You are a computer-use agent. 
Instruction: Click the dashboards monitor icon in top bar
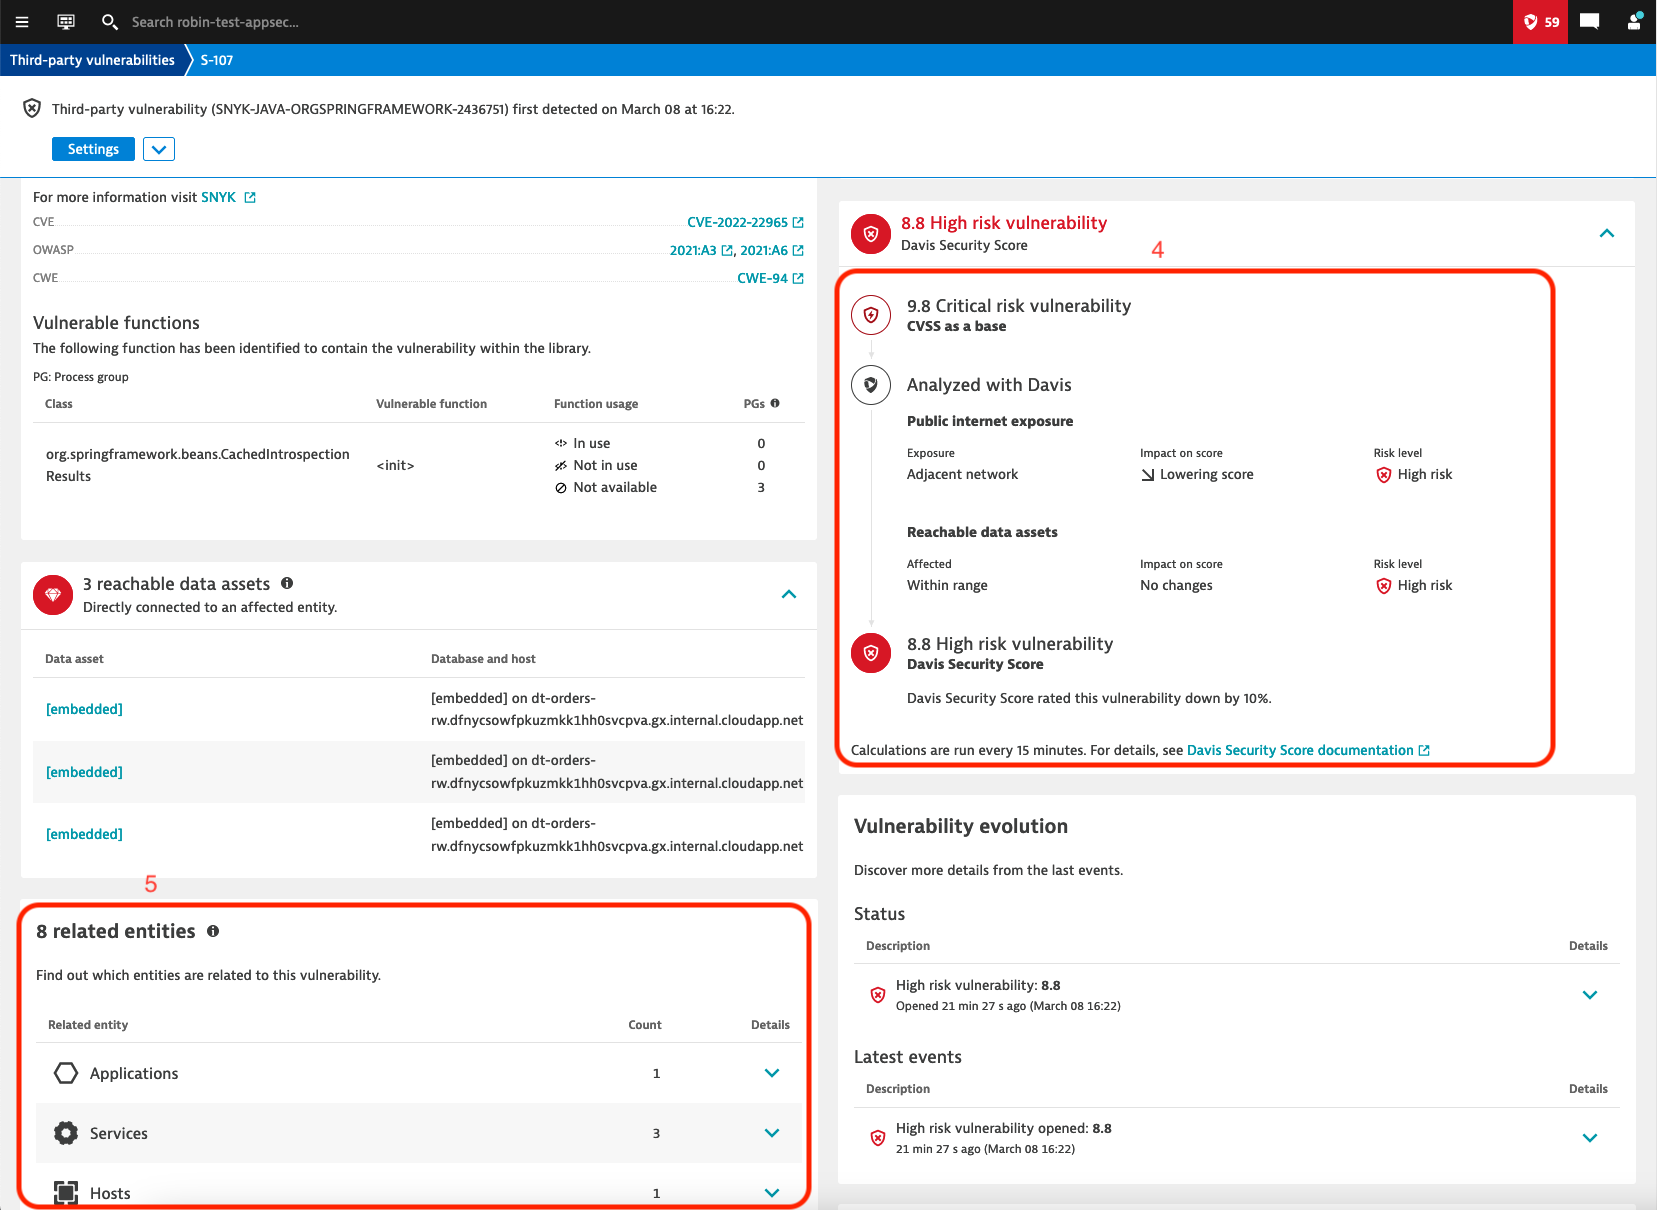coord(66,22)
